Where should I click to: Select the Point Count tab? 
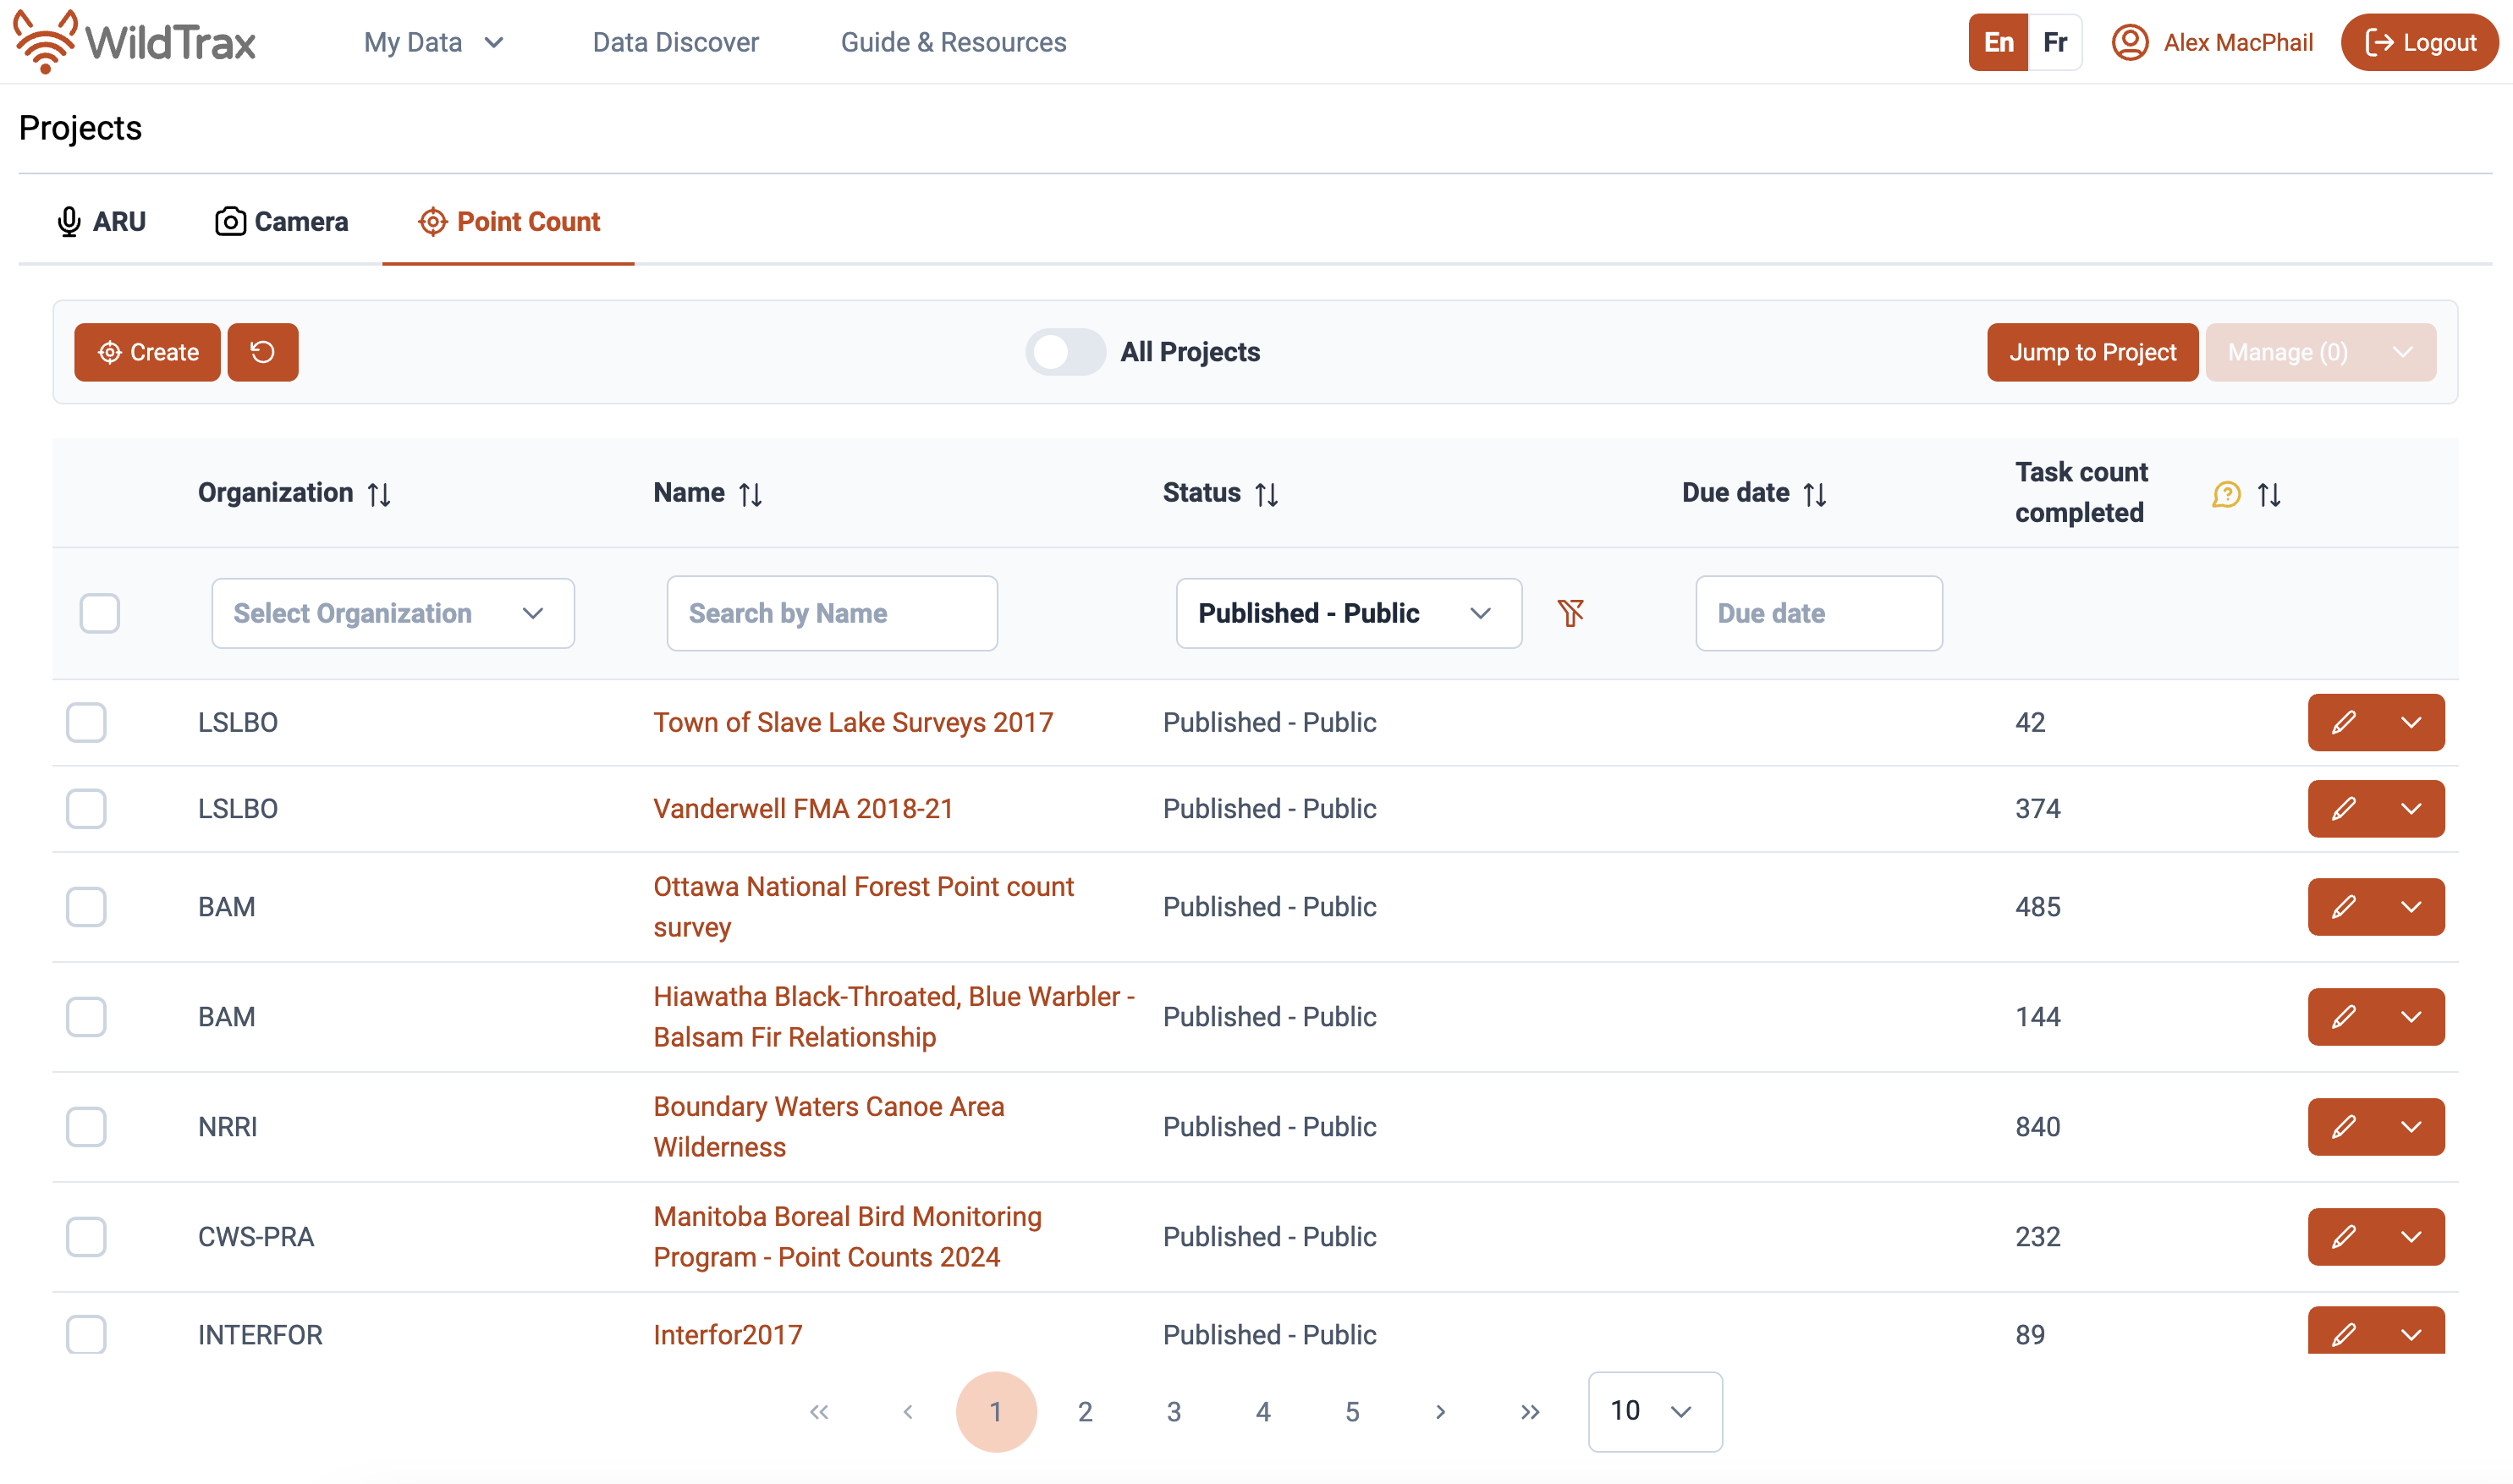click(508, 221)
